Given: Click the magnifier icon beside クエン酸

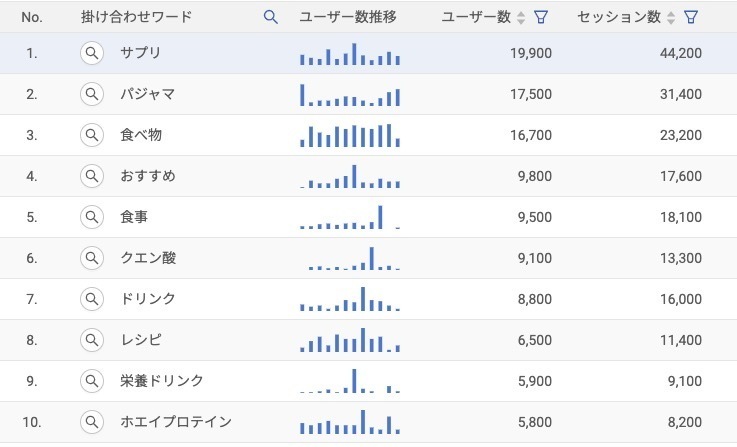Looking at the screenshot, I should [92, 258].
